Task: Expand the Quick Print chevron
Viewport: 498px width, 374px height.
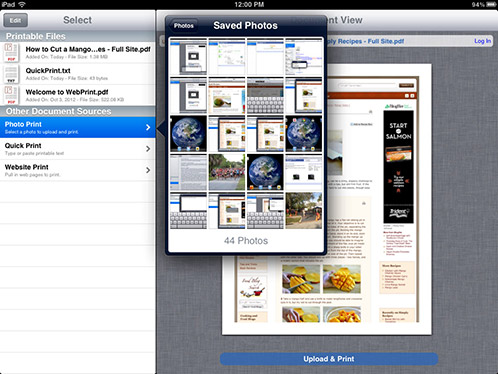Action: click(x=148, y=149)
